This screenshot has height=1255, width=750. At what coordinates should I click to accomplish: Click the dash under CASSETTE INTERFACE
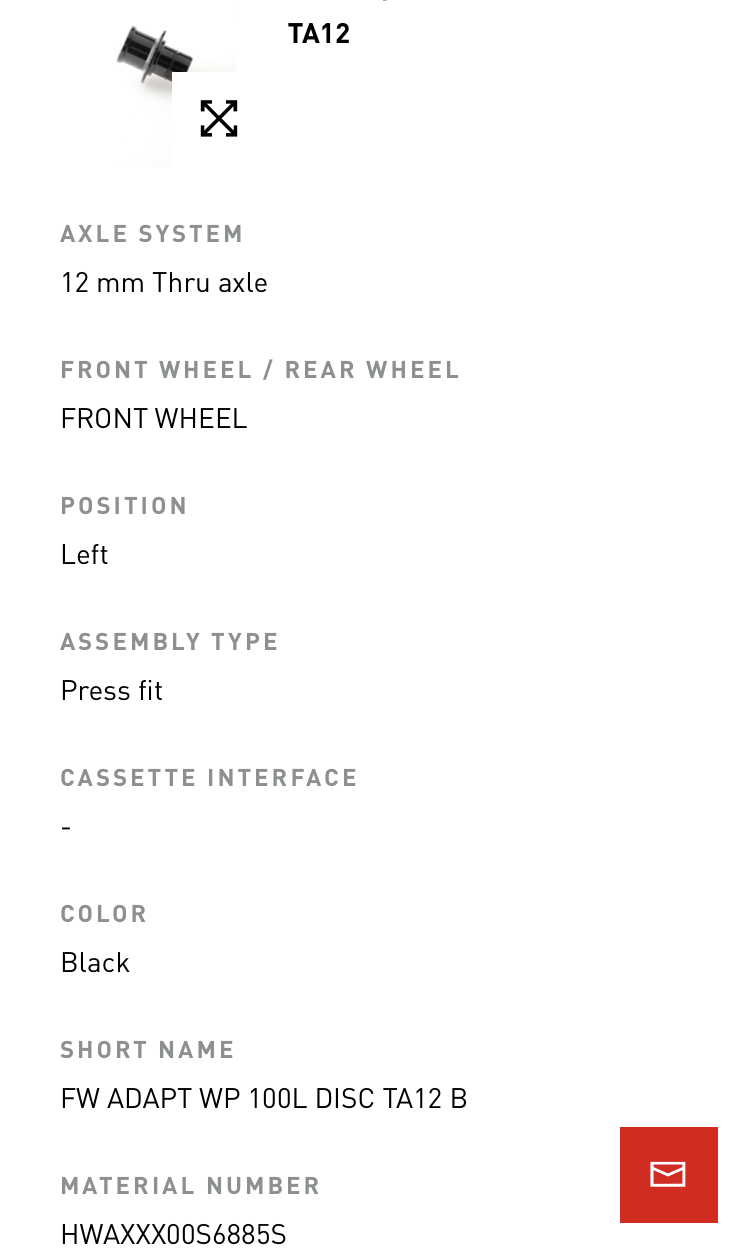(66, 827)
